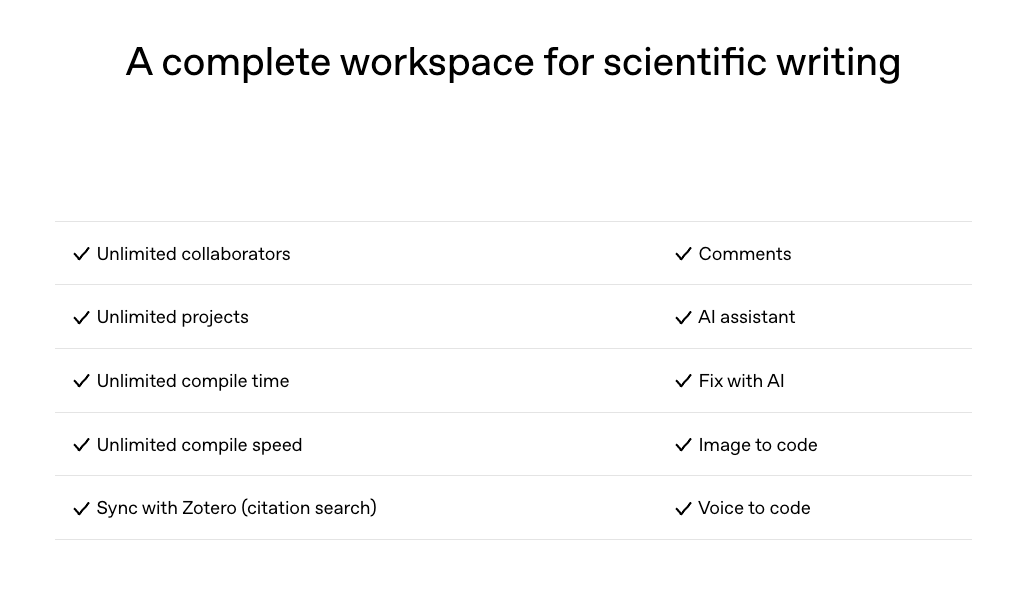This screenshot has width=1024, height=597.
Task: Click the Unlimited compile speed label
Action: coord(199,445)
